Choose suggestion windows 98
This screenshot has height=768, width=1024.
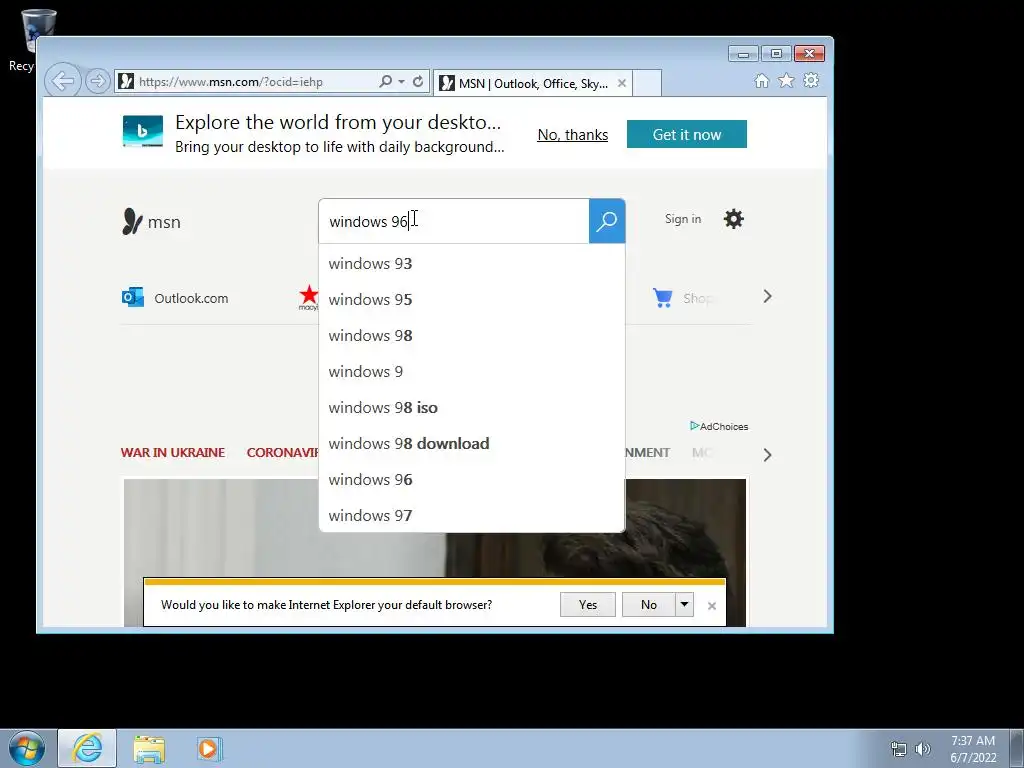[x=472, y=335]
